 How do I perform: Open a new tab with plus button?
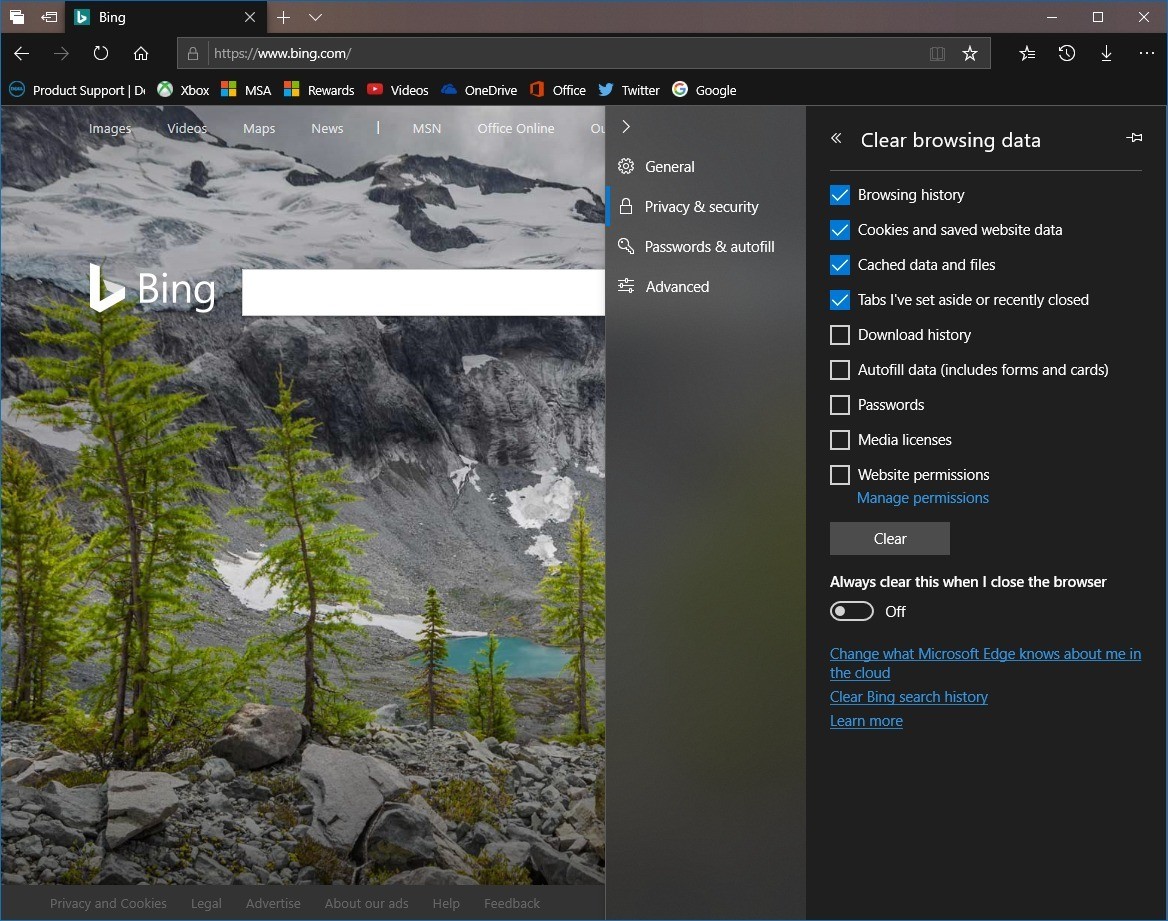[283, 16]
